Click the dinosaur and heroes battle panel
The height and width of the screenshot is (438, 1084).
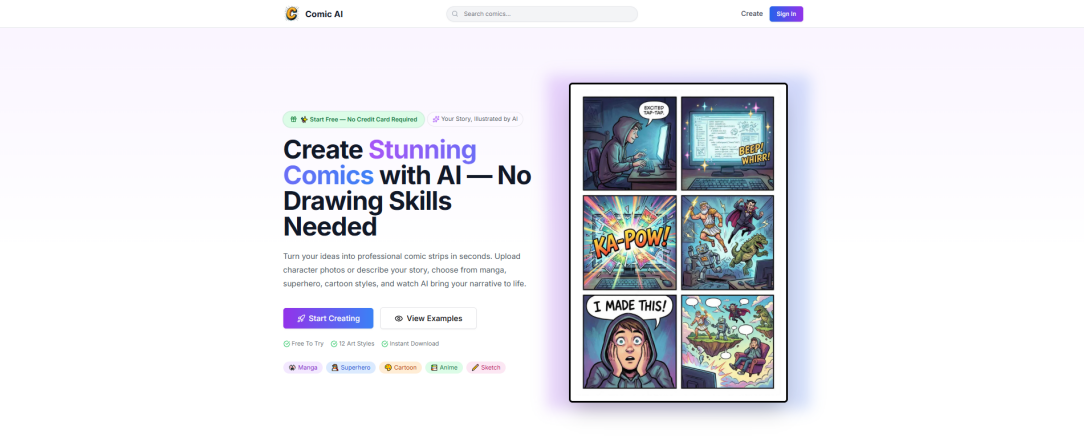click(x=727, y=242)
